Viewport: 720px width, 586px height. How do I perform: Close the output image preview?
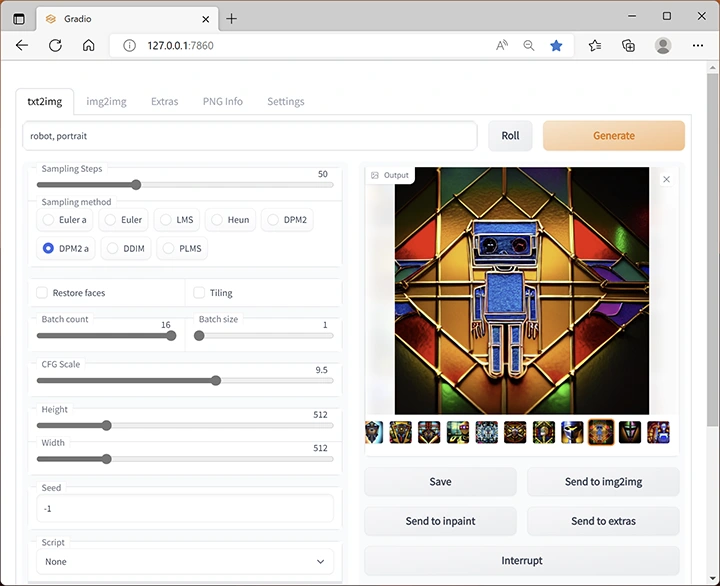tap(666, 180)
